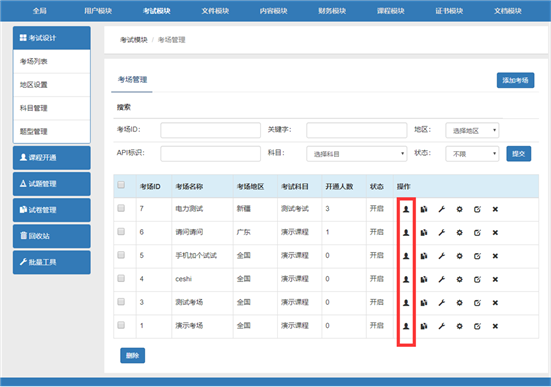Click the API标识 input field

(210, 154)
